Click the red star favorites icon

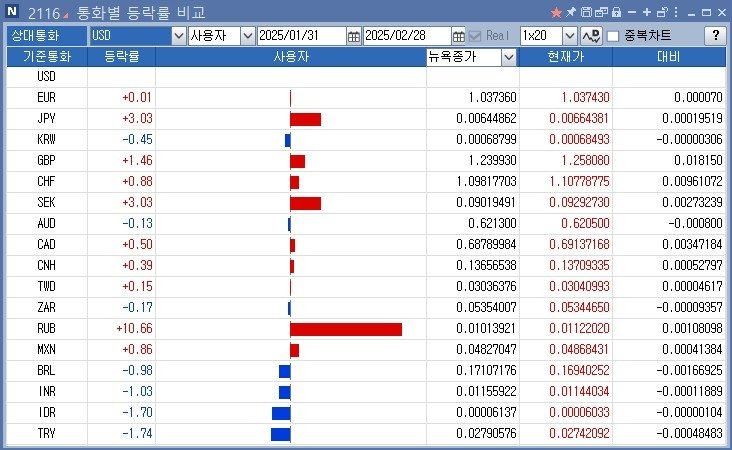tap(557, 12)
